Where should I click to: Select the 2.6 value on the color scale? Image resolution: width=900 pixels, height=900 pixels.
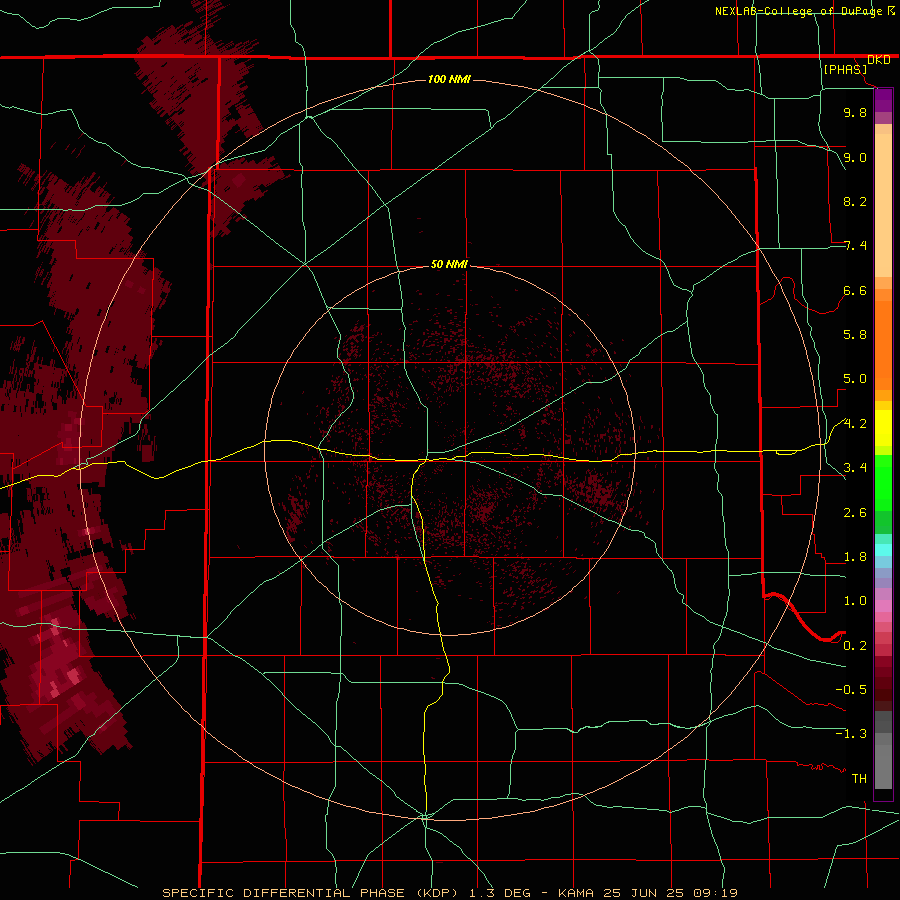pyautogui.click(x=855, y=513)
